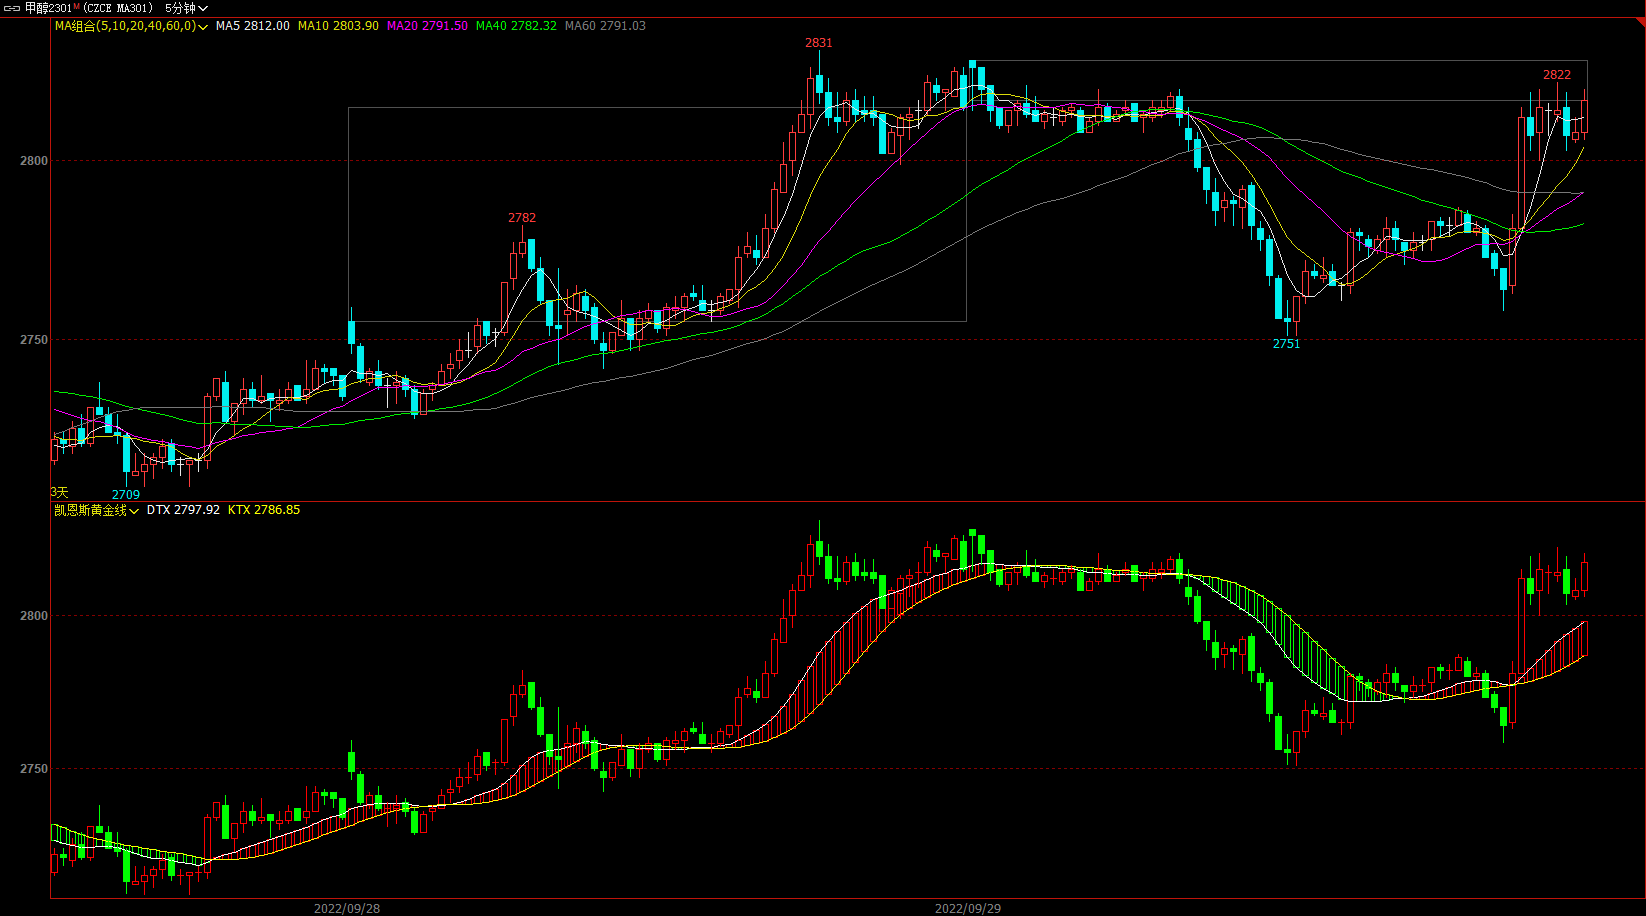Click the 2751 low price marker
Image resolution: width=1646 pixels, height=916 pixels.
(x=1286, y=344)
